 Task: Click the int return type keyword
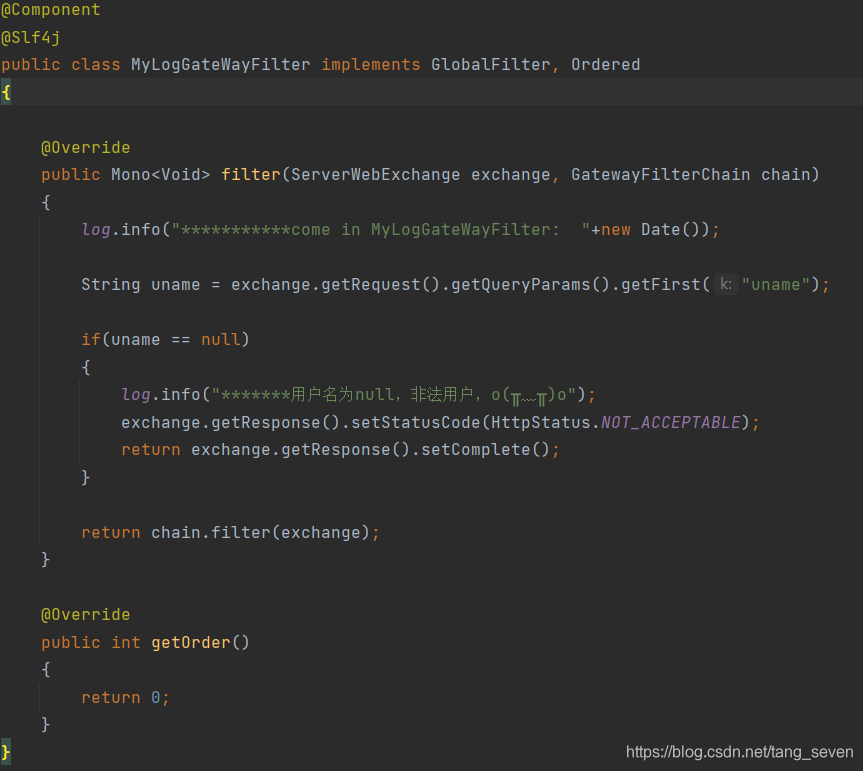125,643
